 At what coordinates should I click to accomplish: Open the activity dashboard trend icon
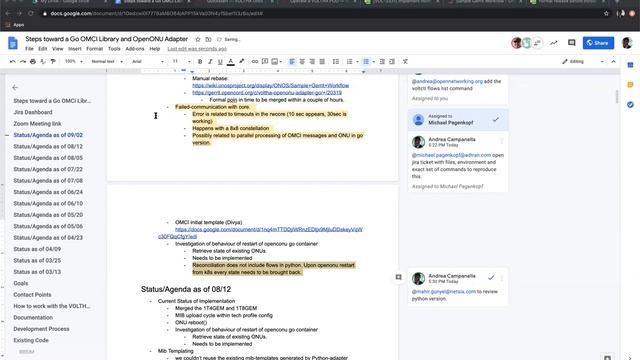[x=553, y=42]
